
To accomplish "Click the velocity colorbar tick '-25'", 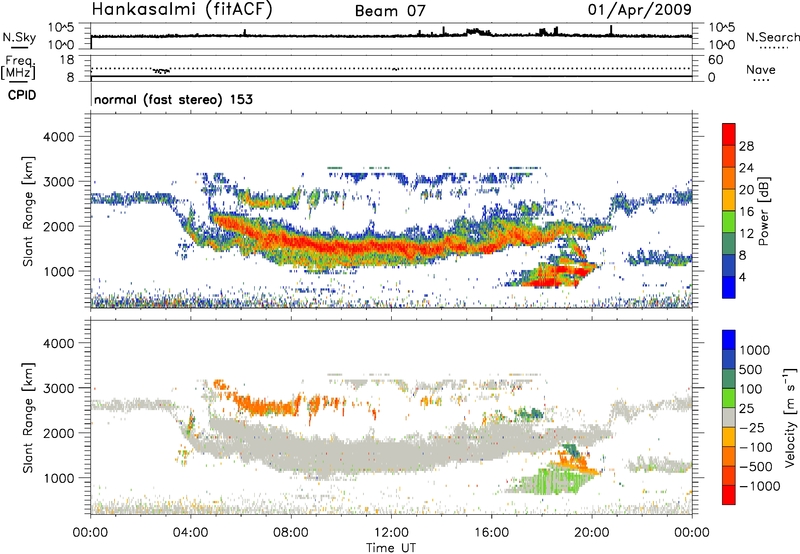I will [752, 427].
